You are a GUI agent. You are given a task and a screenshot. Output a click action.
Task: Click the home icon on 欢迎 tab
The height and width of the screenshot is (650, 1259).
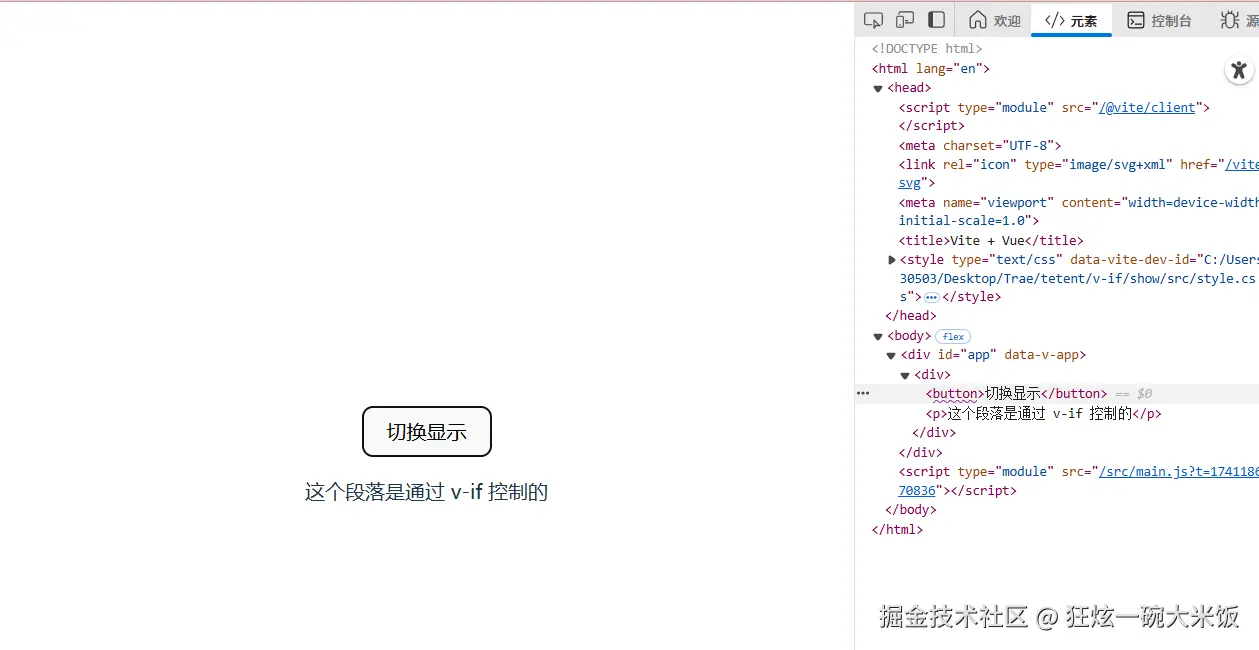point(976,19)
